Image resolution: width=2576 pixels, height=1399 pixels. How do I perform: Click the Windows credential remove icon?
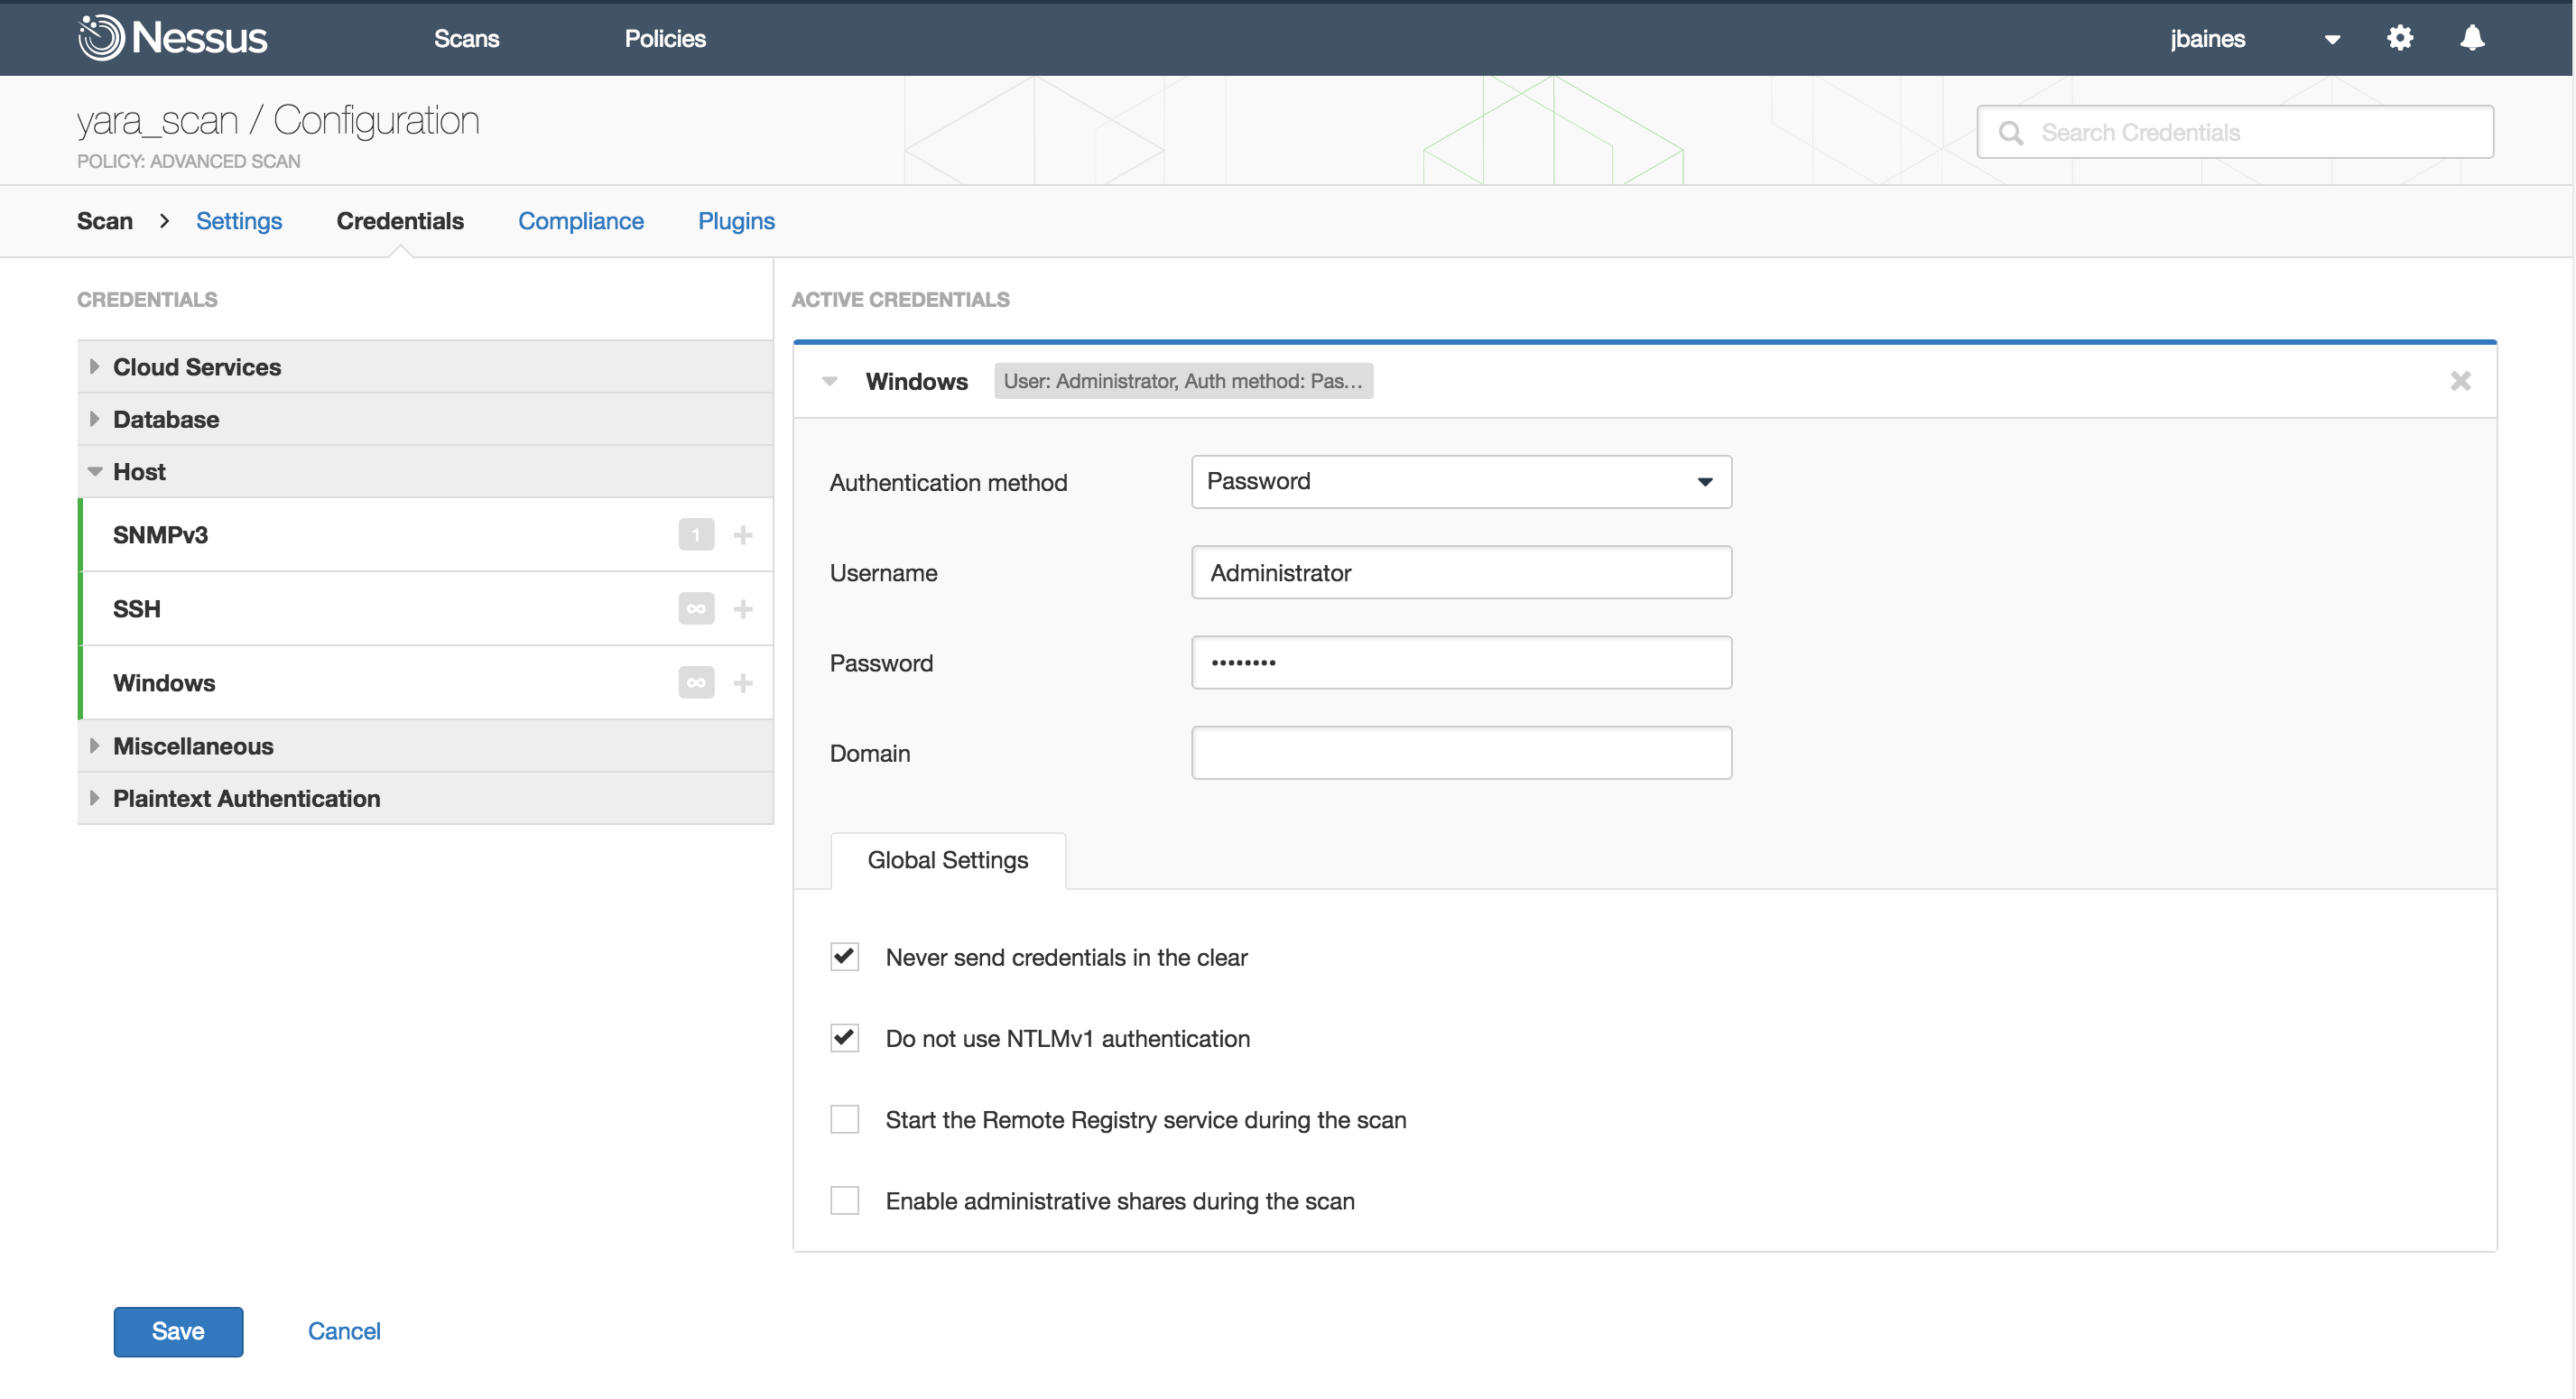(2460, 381)
